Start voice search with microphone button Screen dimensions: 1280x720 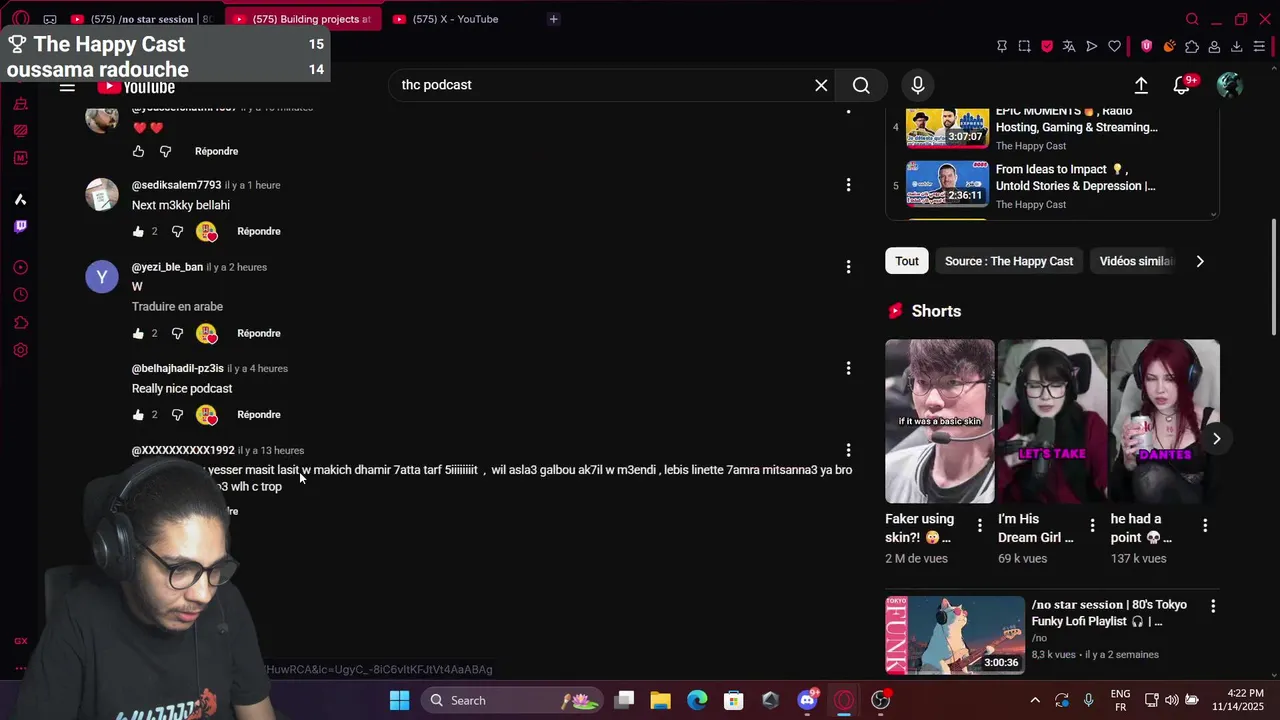point(918,85)
